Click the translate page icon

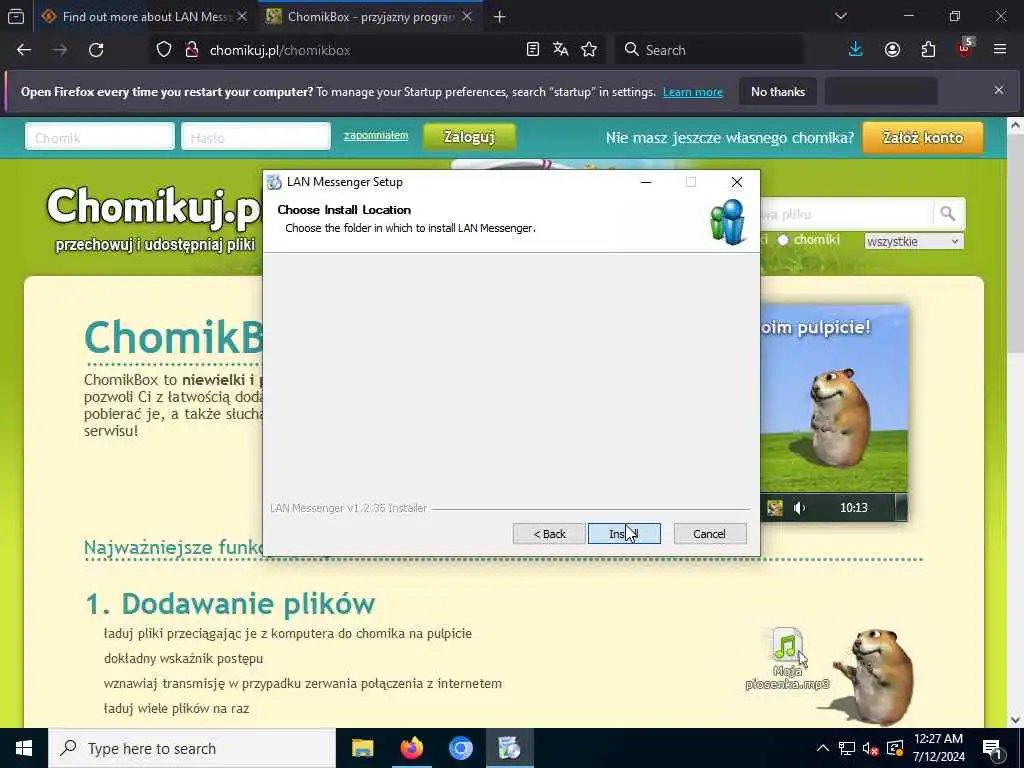pos(561,50)
